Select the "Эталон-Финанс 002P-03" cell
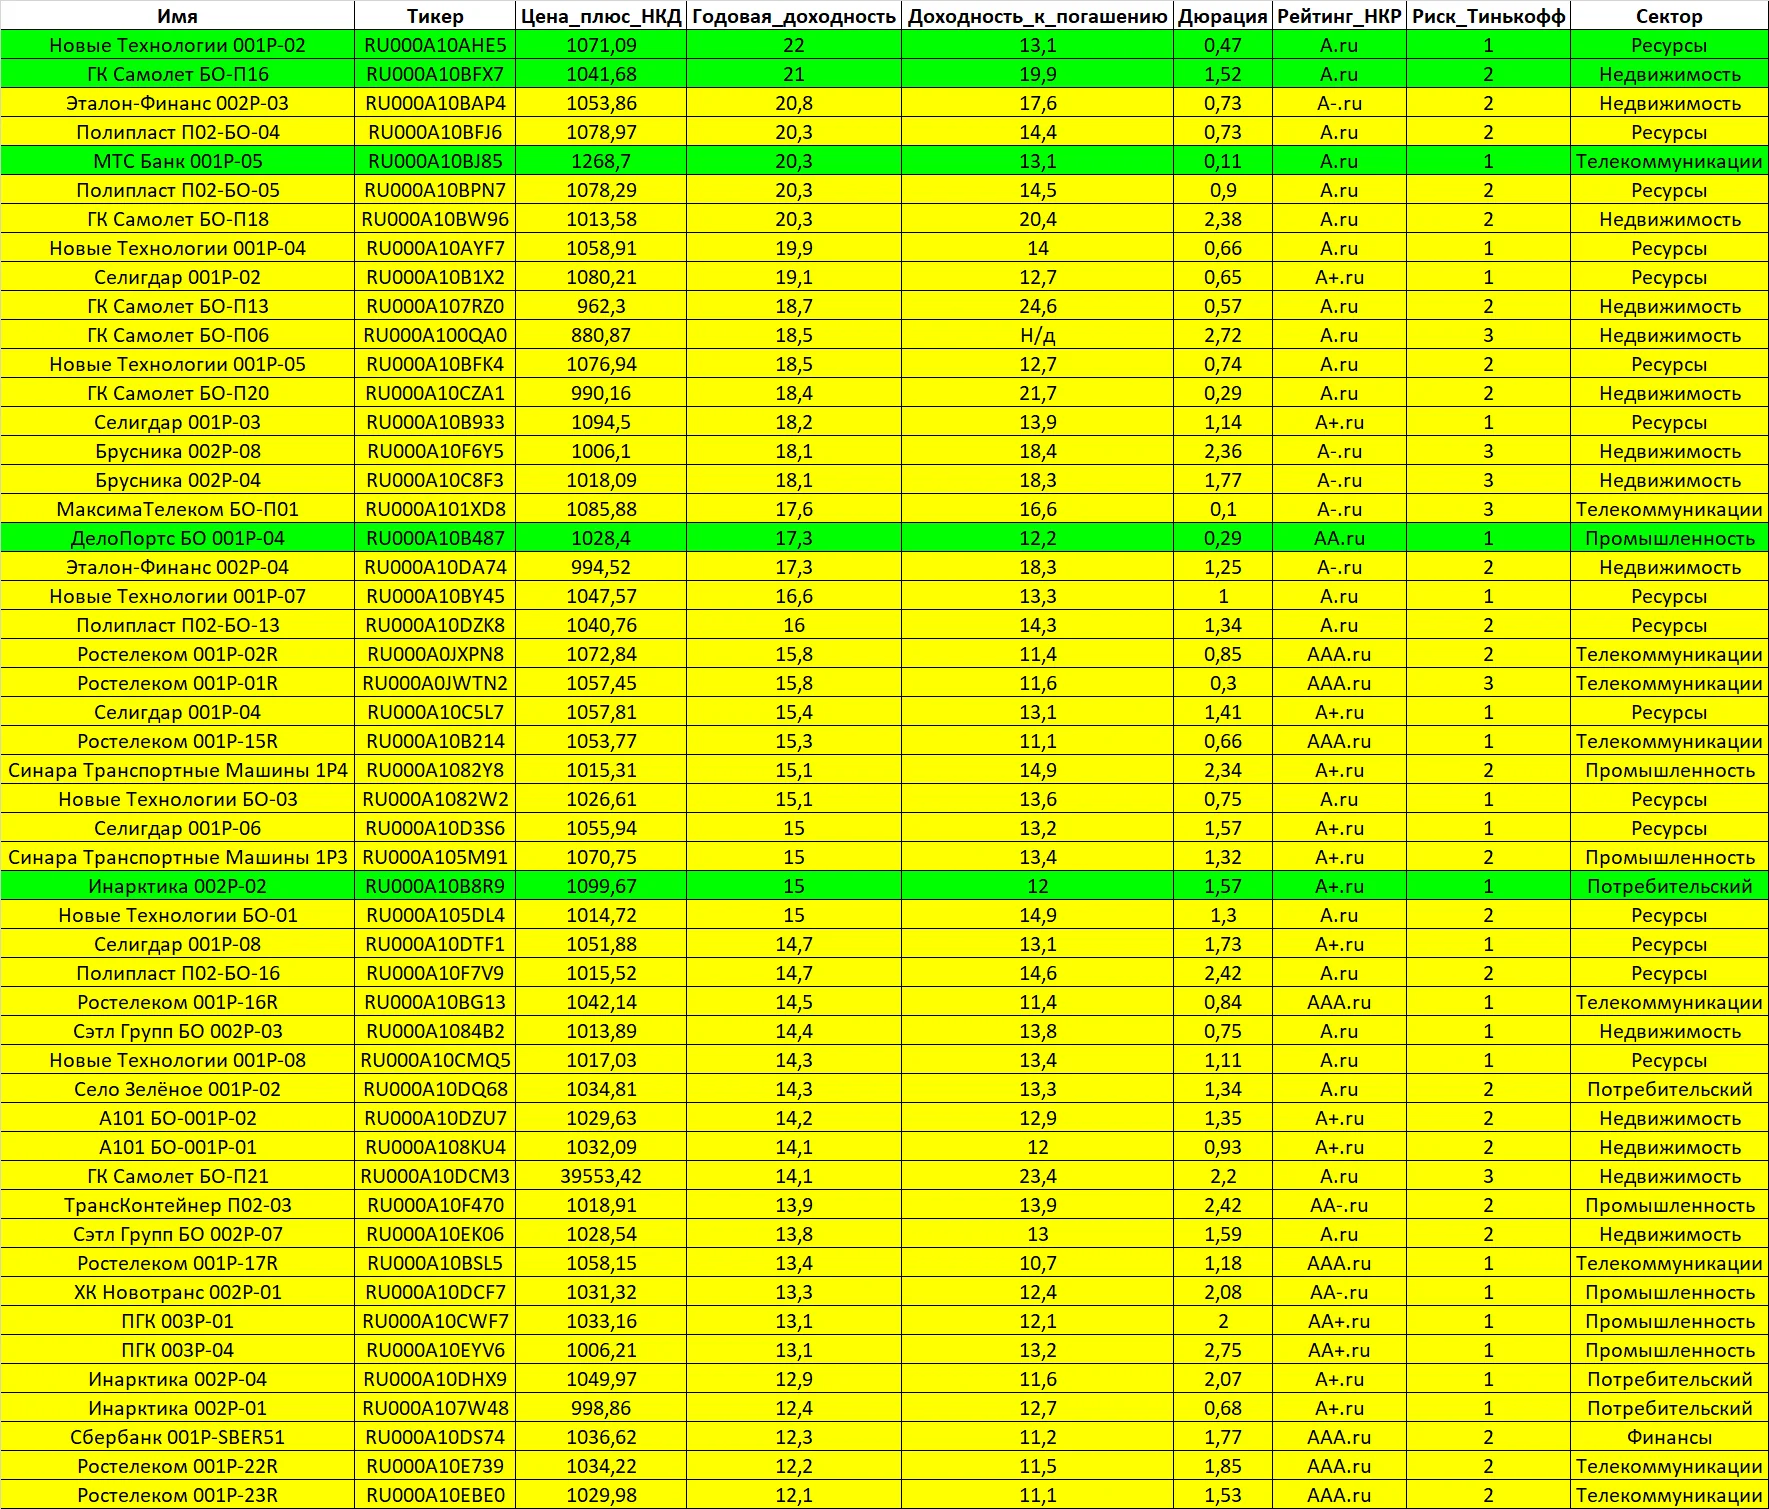Viewport: 1769px width, 1509px height. [178, 103]
